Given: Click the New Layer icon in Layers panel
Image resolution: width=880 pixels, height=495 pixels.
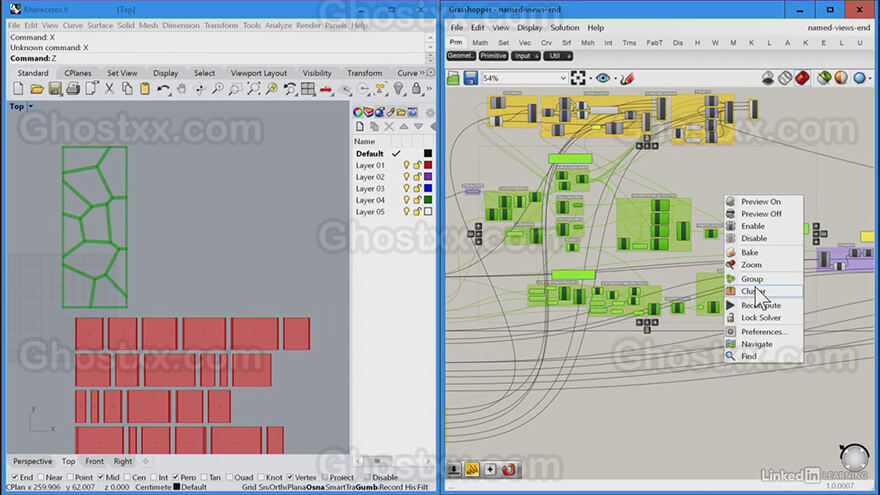Looking at the screenshot, I should click(x=360, y=127).
